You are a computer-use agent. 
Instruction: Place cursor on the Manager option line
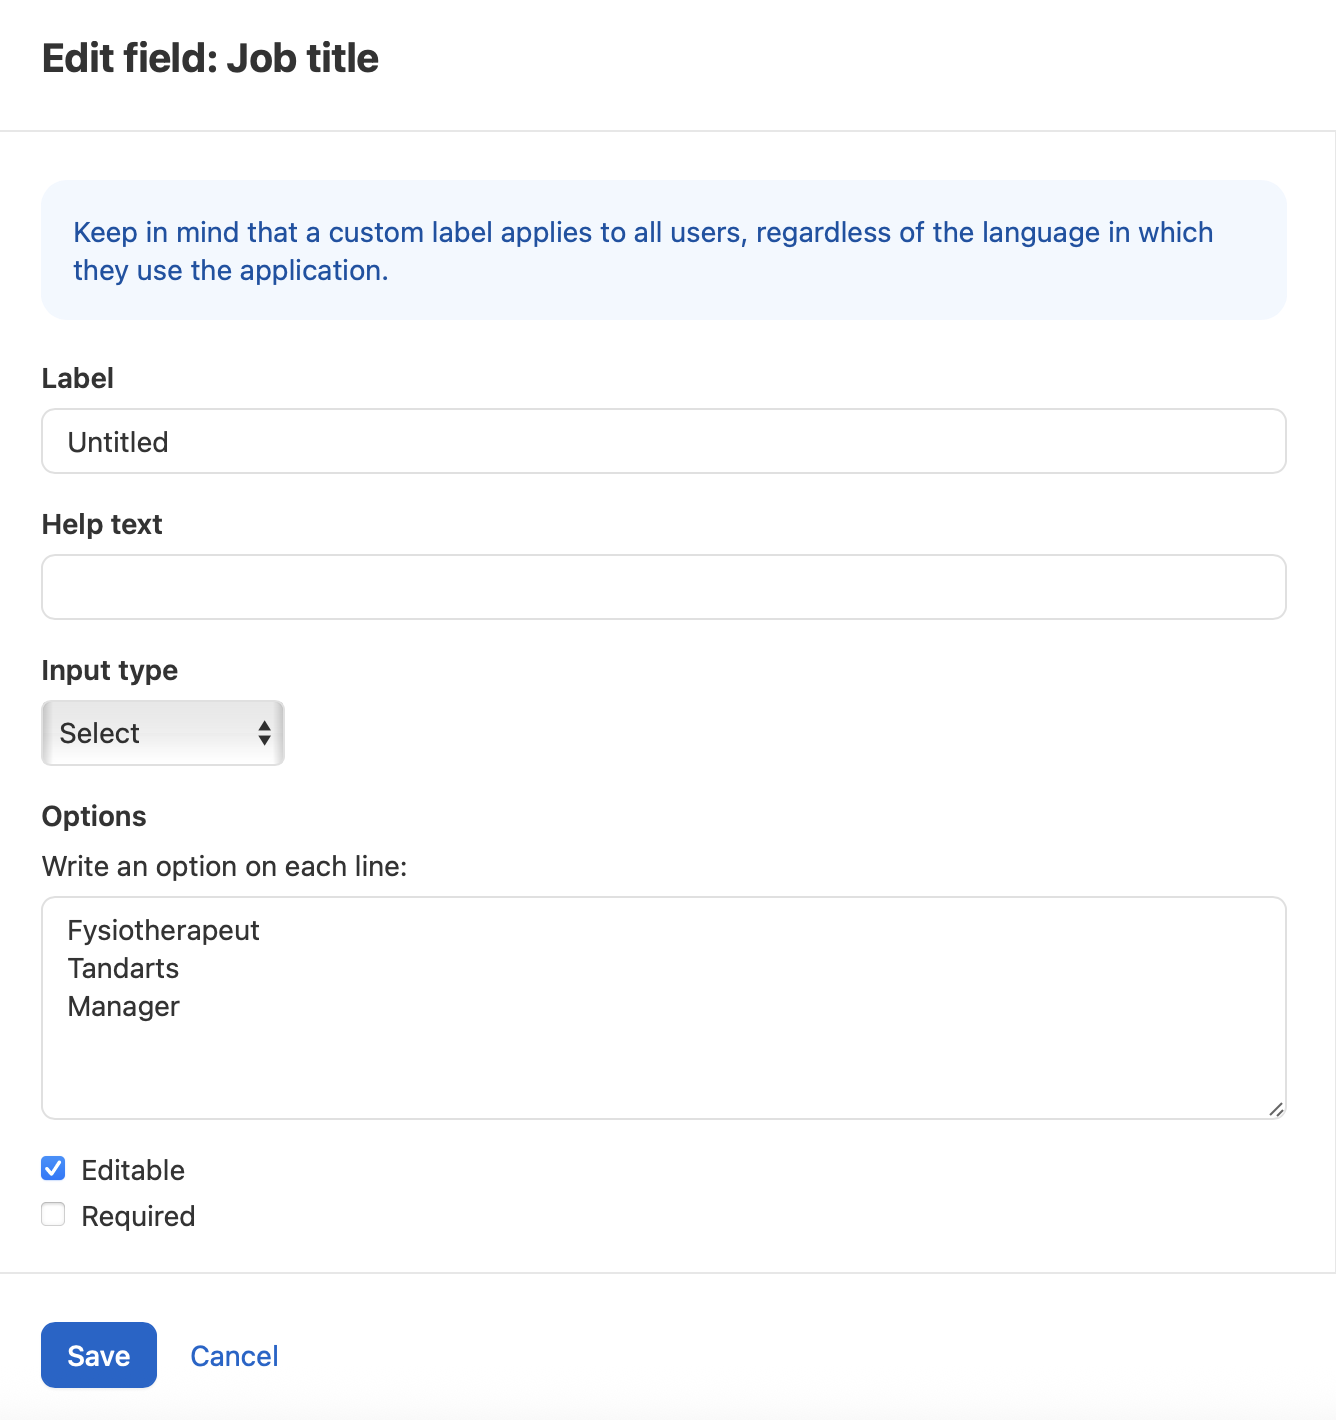click(123, 1007)
